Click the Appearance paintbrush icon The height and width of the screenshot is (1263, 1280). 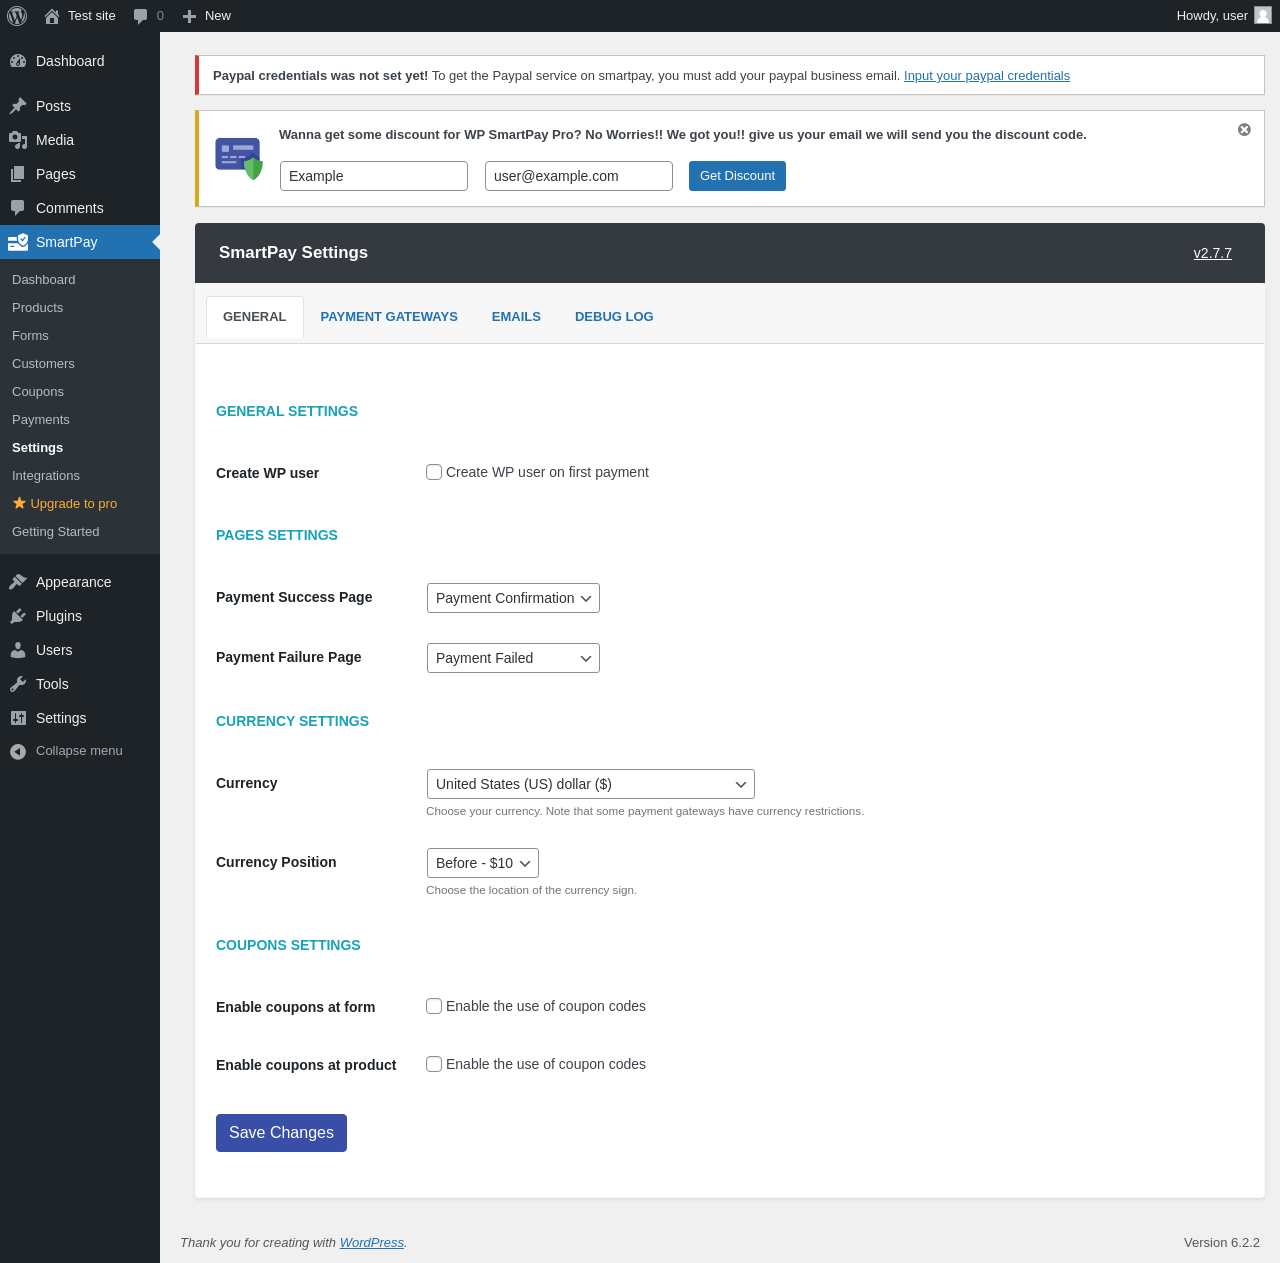pyautogui.click(x=18, y=582)
